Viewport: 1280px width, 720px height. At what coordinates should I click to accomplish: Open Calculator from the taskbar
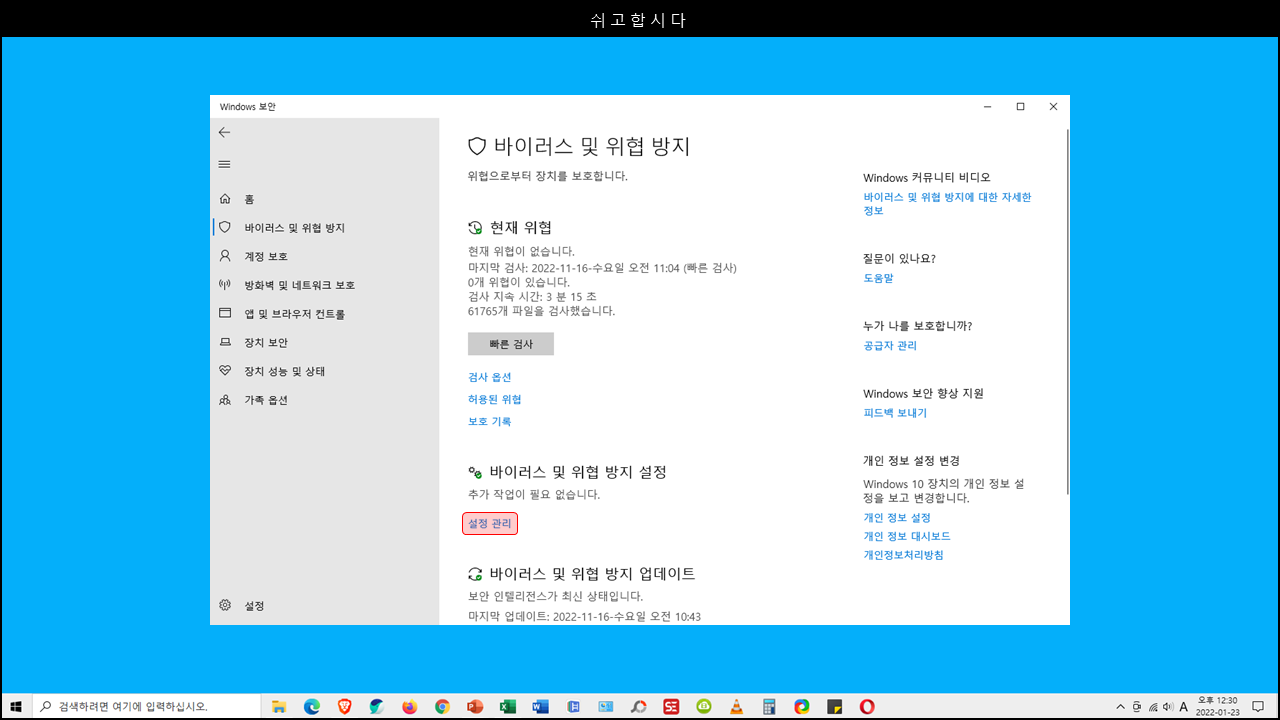[769, 706]
